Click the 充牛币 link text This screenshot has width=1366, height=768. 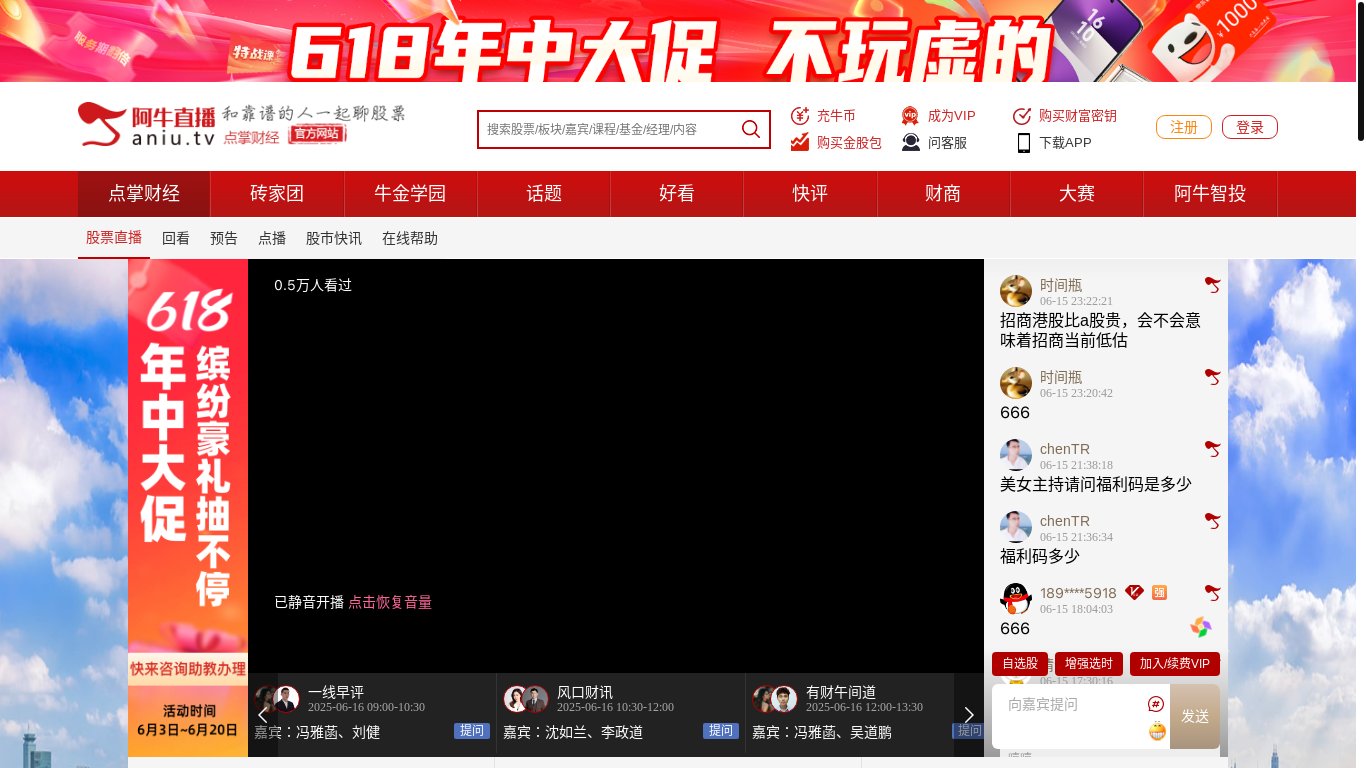tap(836, 116)
